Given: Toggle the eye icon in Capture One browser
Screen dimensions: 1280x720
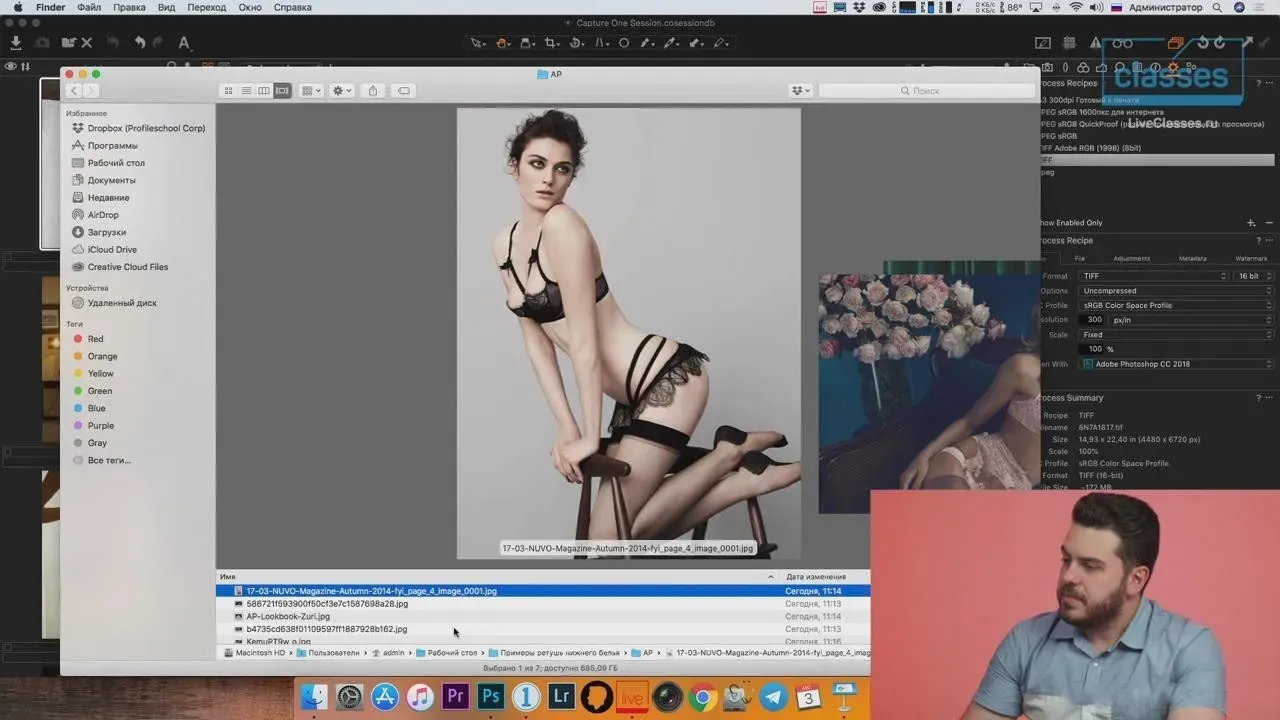Looking at the screenshot, I should point(11,67).
